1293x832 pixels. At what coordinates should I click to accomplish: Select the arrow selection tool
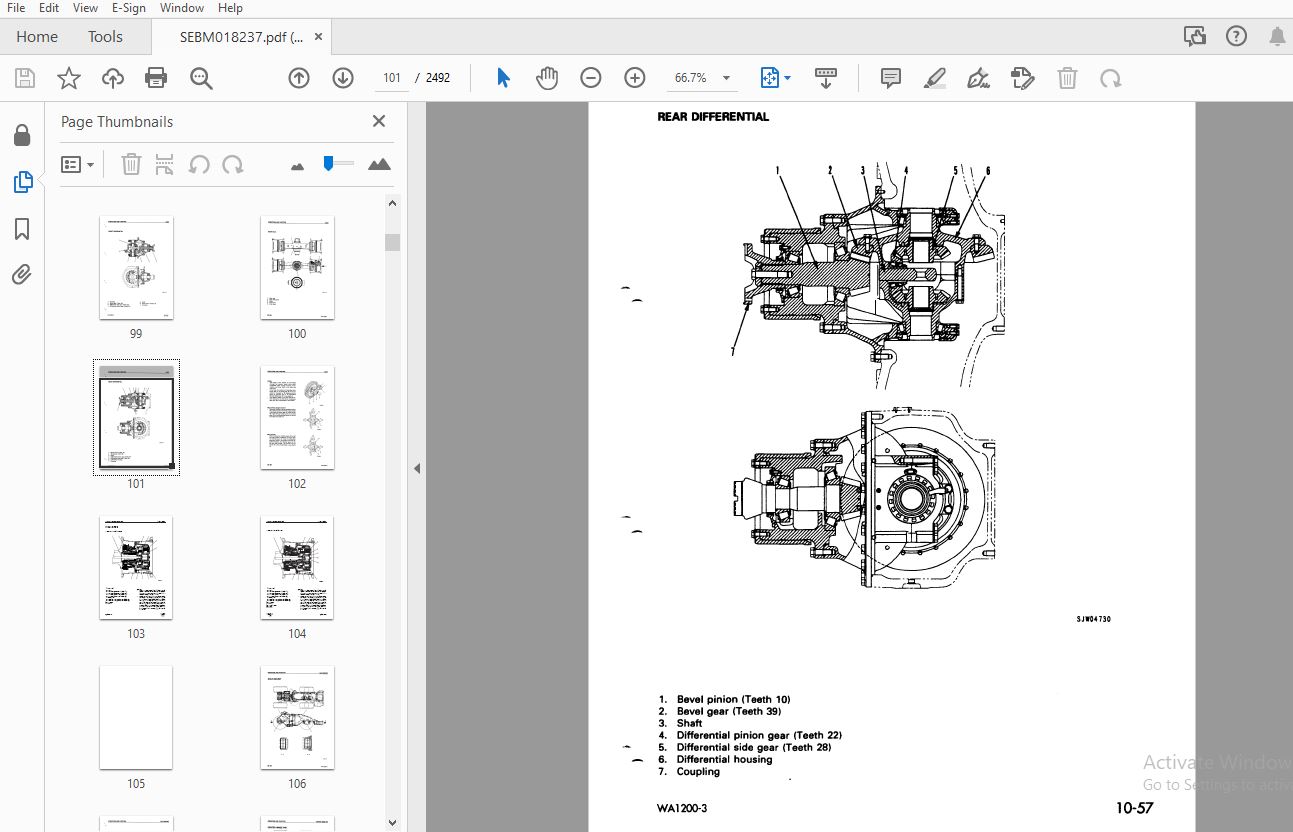coord(503,78)
